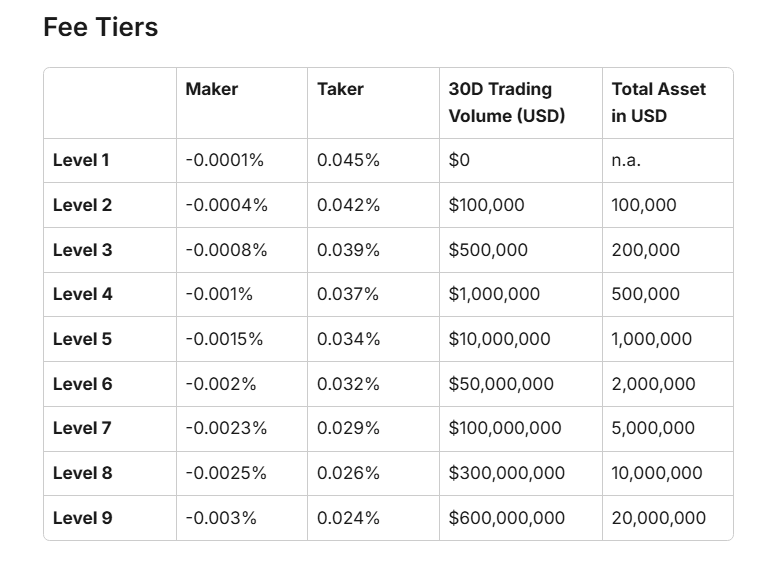The image size is (776, 561).
Task: Select the Taker column header
Action: [x=340, y=89]
